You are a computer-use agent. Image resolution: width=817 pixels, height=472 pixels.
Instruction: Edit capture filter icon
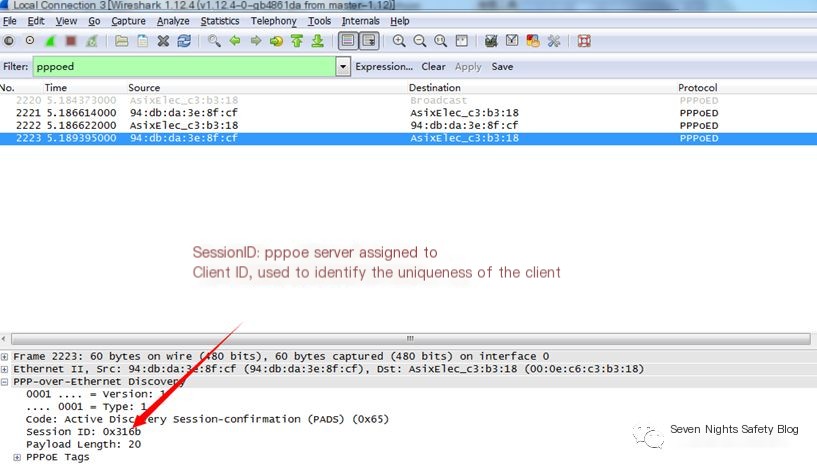491,41
